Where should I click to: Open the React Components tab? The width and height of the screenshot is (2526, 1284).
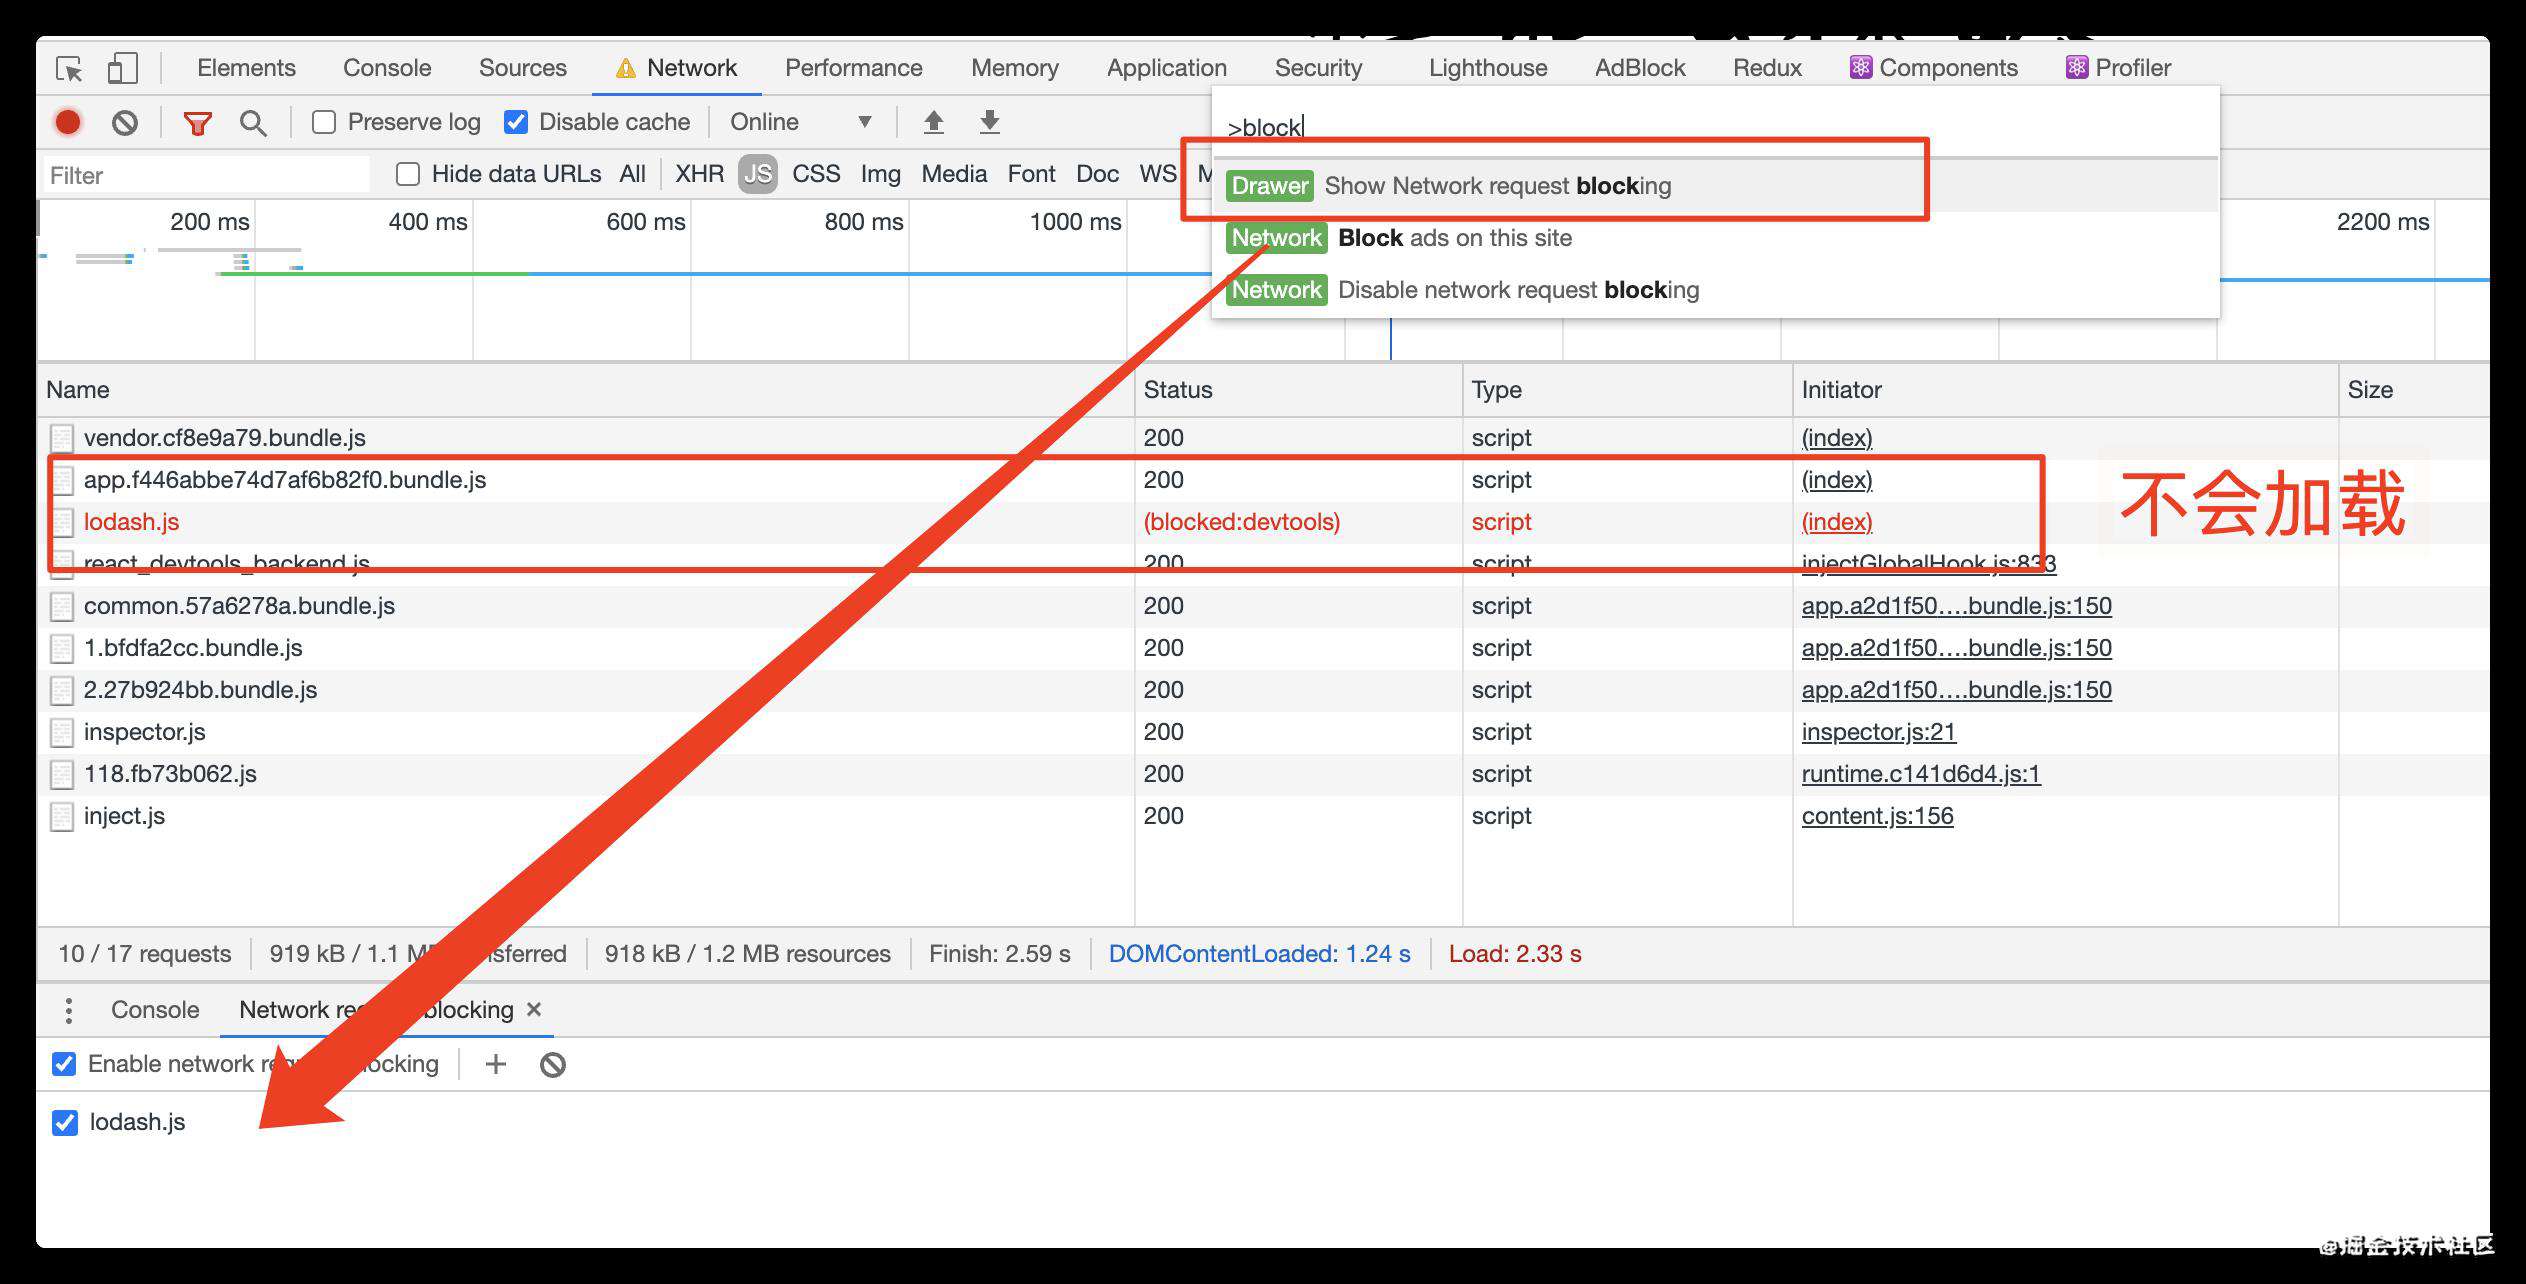[x=1933, y=68]
